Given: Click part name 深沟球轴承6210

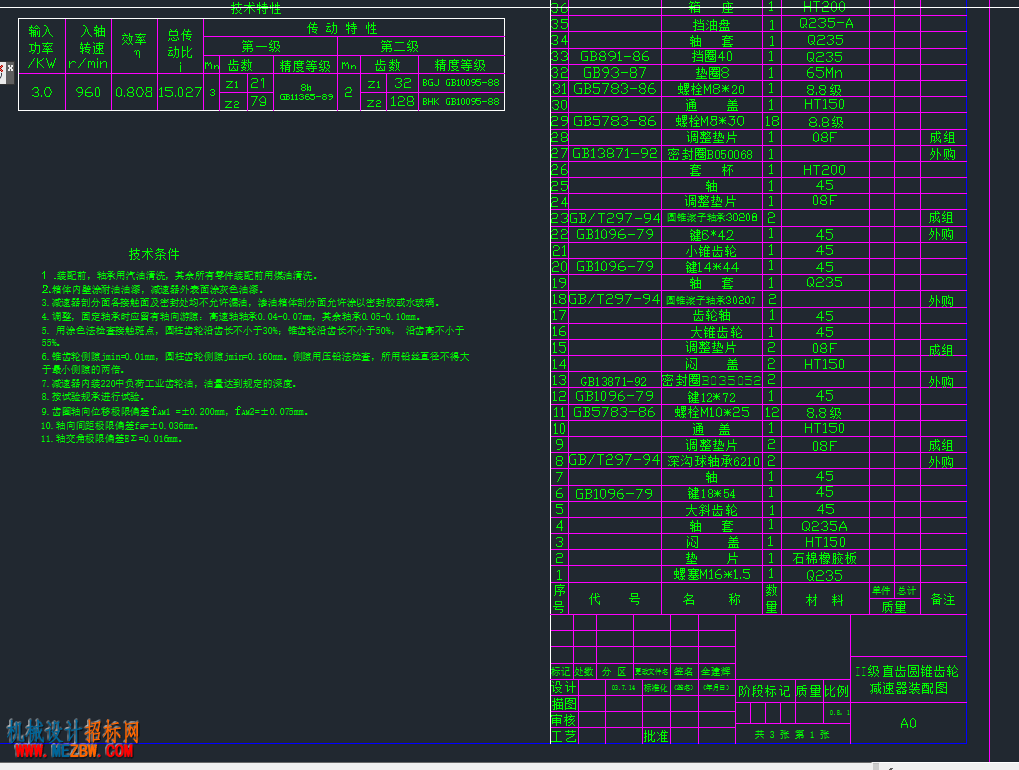Looking at the screenshot, I should click(713, 461).
